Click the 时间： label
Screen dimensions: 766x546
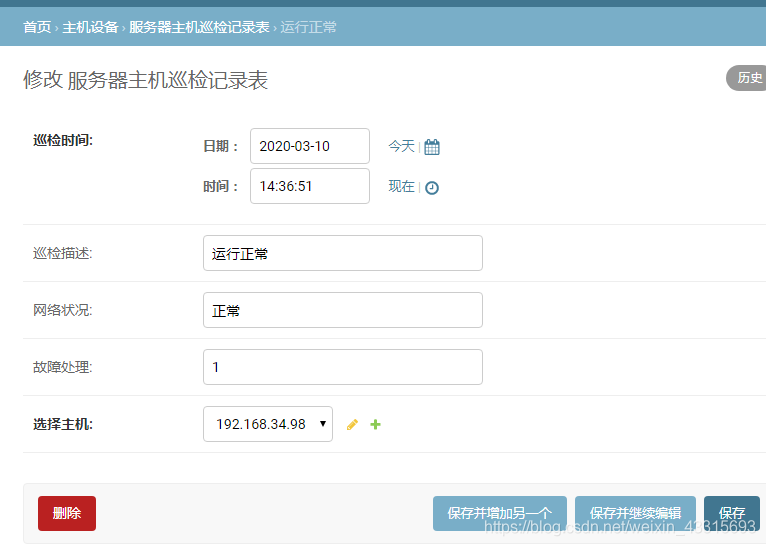221,186
